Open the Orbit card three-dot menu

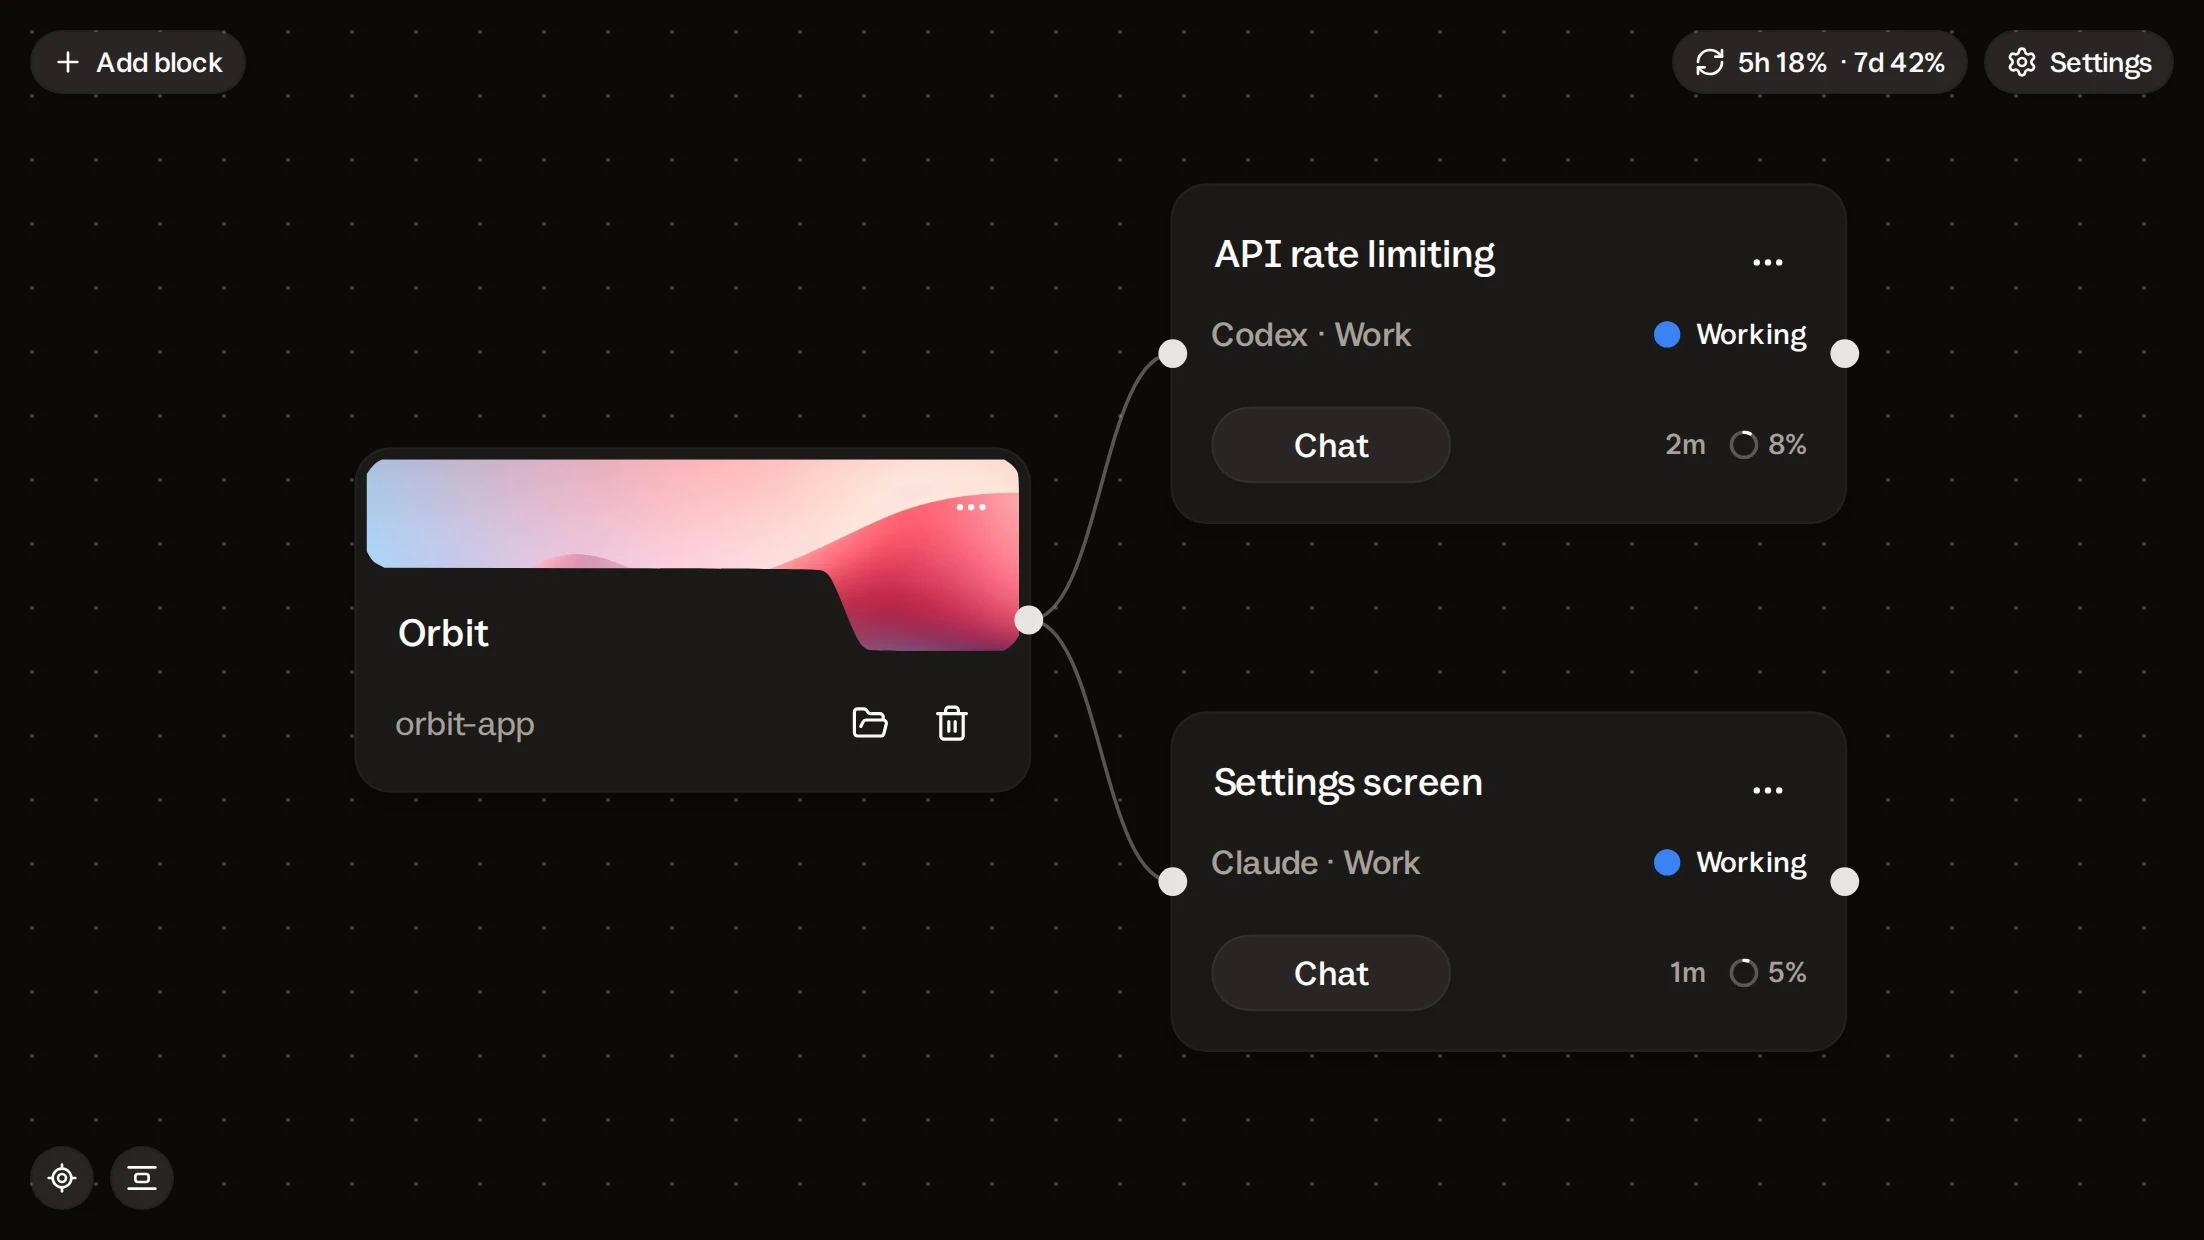(x=970, y=507)
